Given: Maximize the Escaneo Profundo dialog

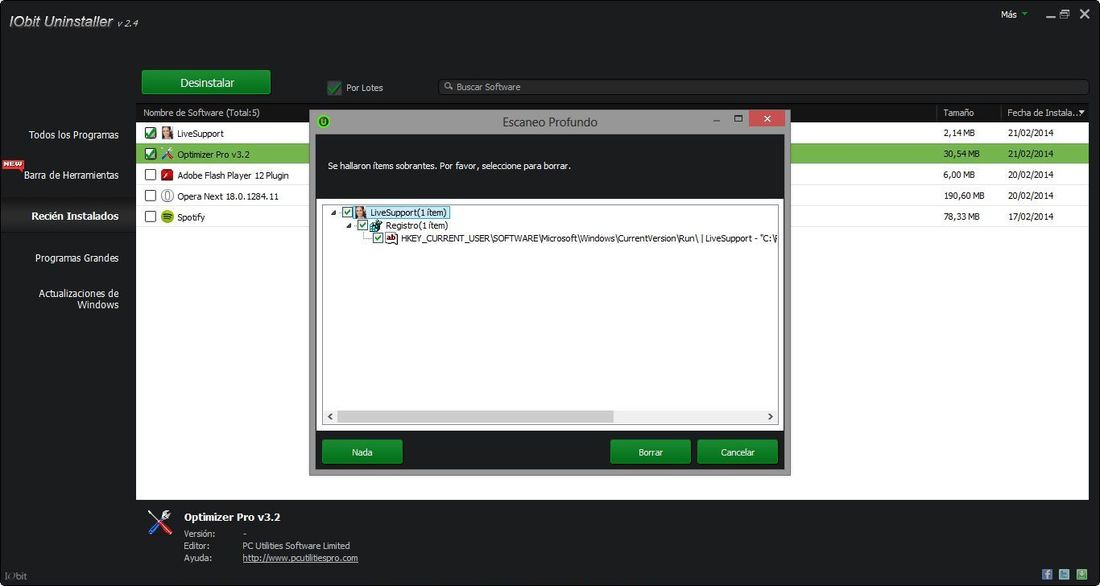Looking at the screenshot, I should [x=738, y=119].
